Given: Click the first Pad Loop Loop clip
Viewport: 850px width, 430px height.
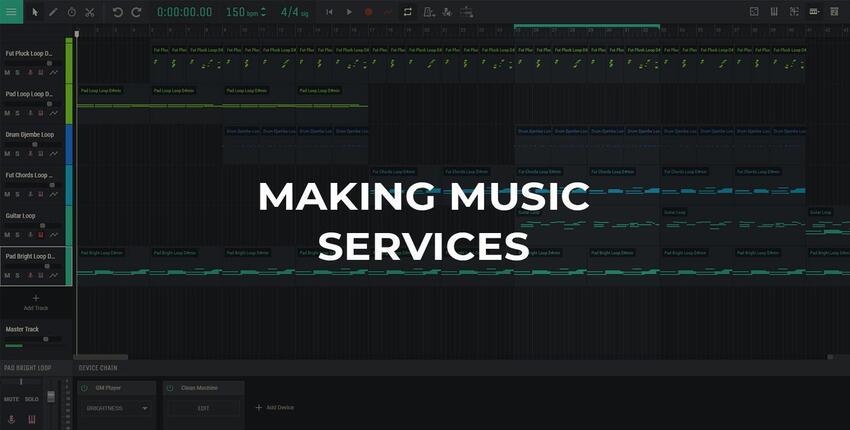Looking at the screenshot, I should [x=113, y=103].
